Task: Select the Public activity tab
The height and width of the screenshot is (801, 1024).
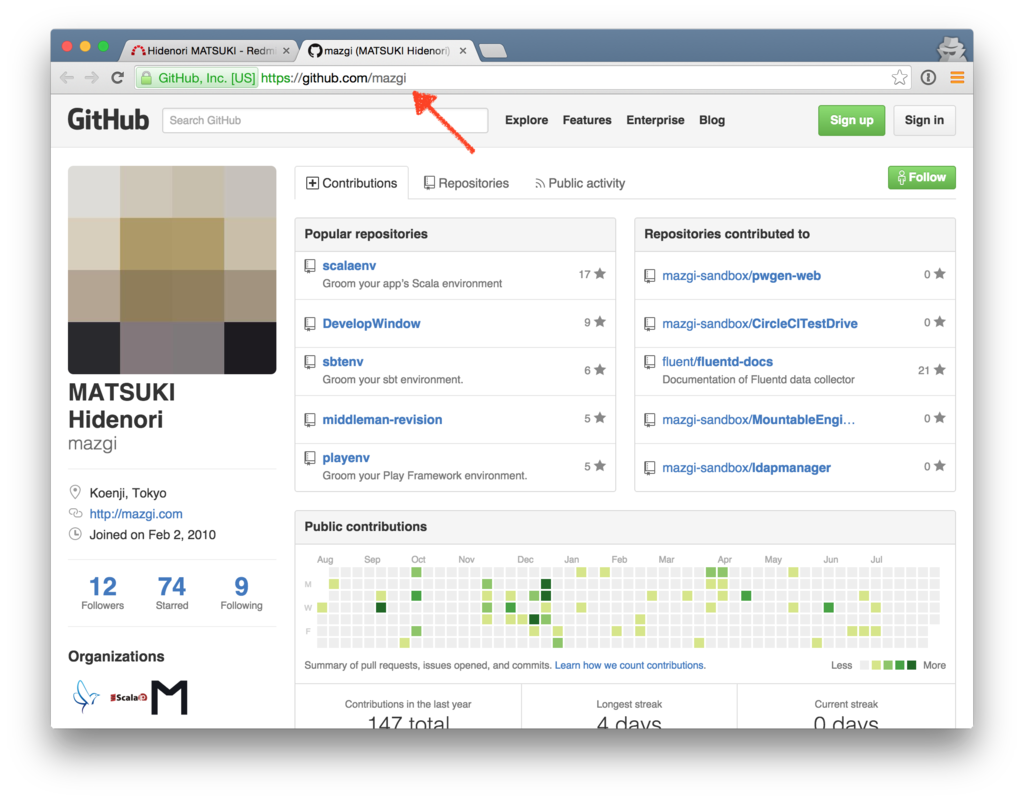Action: coord(580,183)
